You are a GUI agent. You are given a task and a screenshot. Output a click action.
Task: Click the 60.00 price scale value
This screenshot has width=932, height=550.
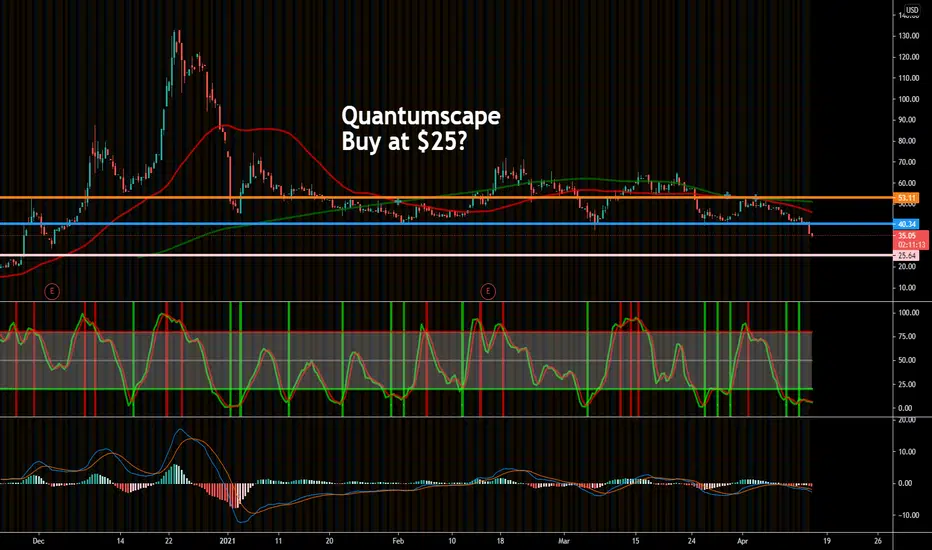pos(909,183)
